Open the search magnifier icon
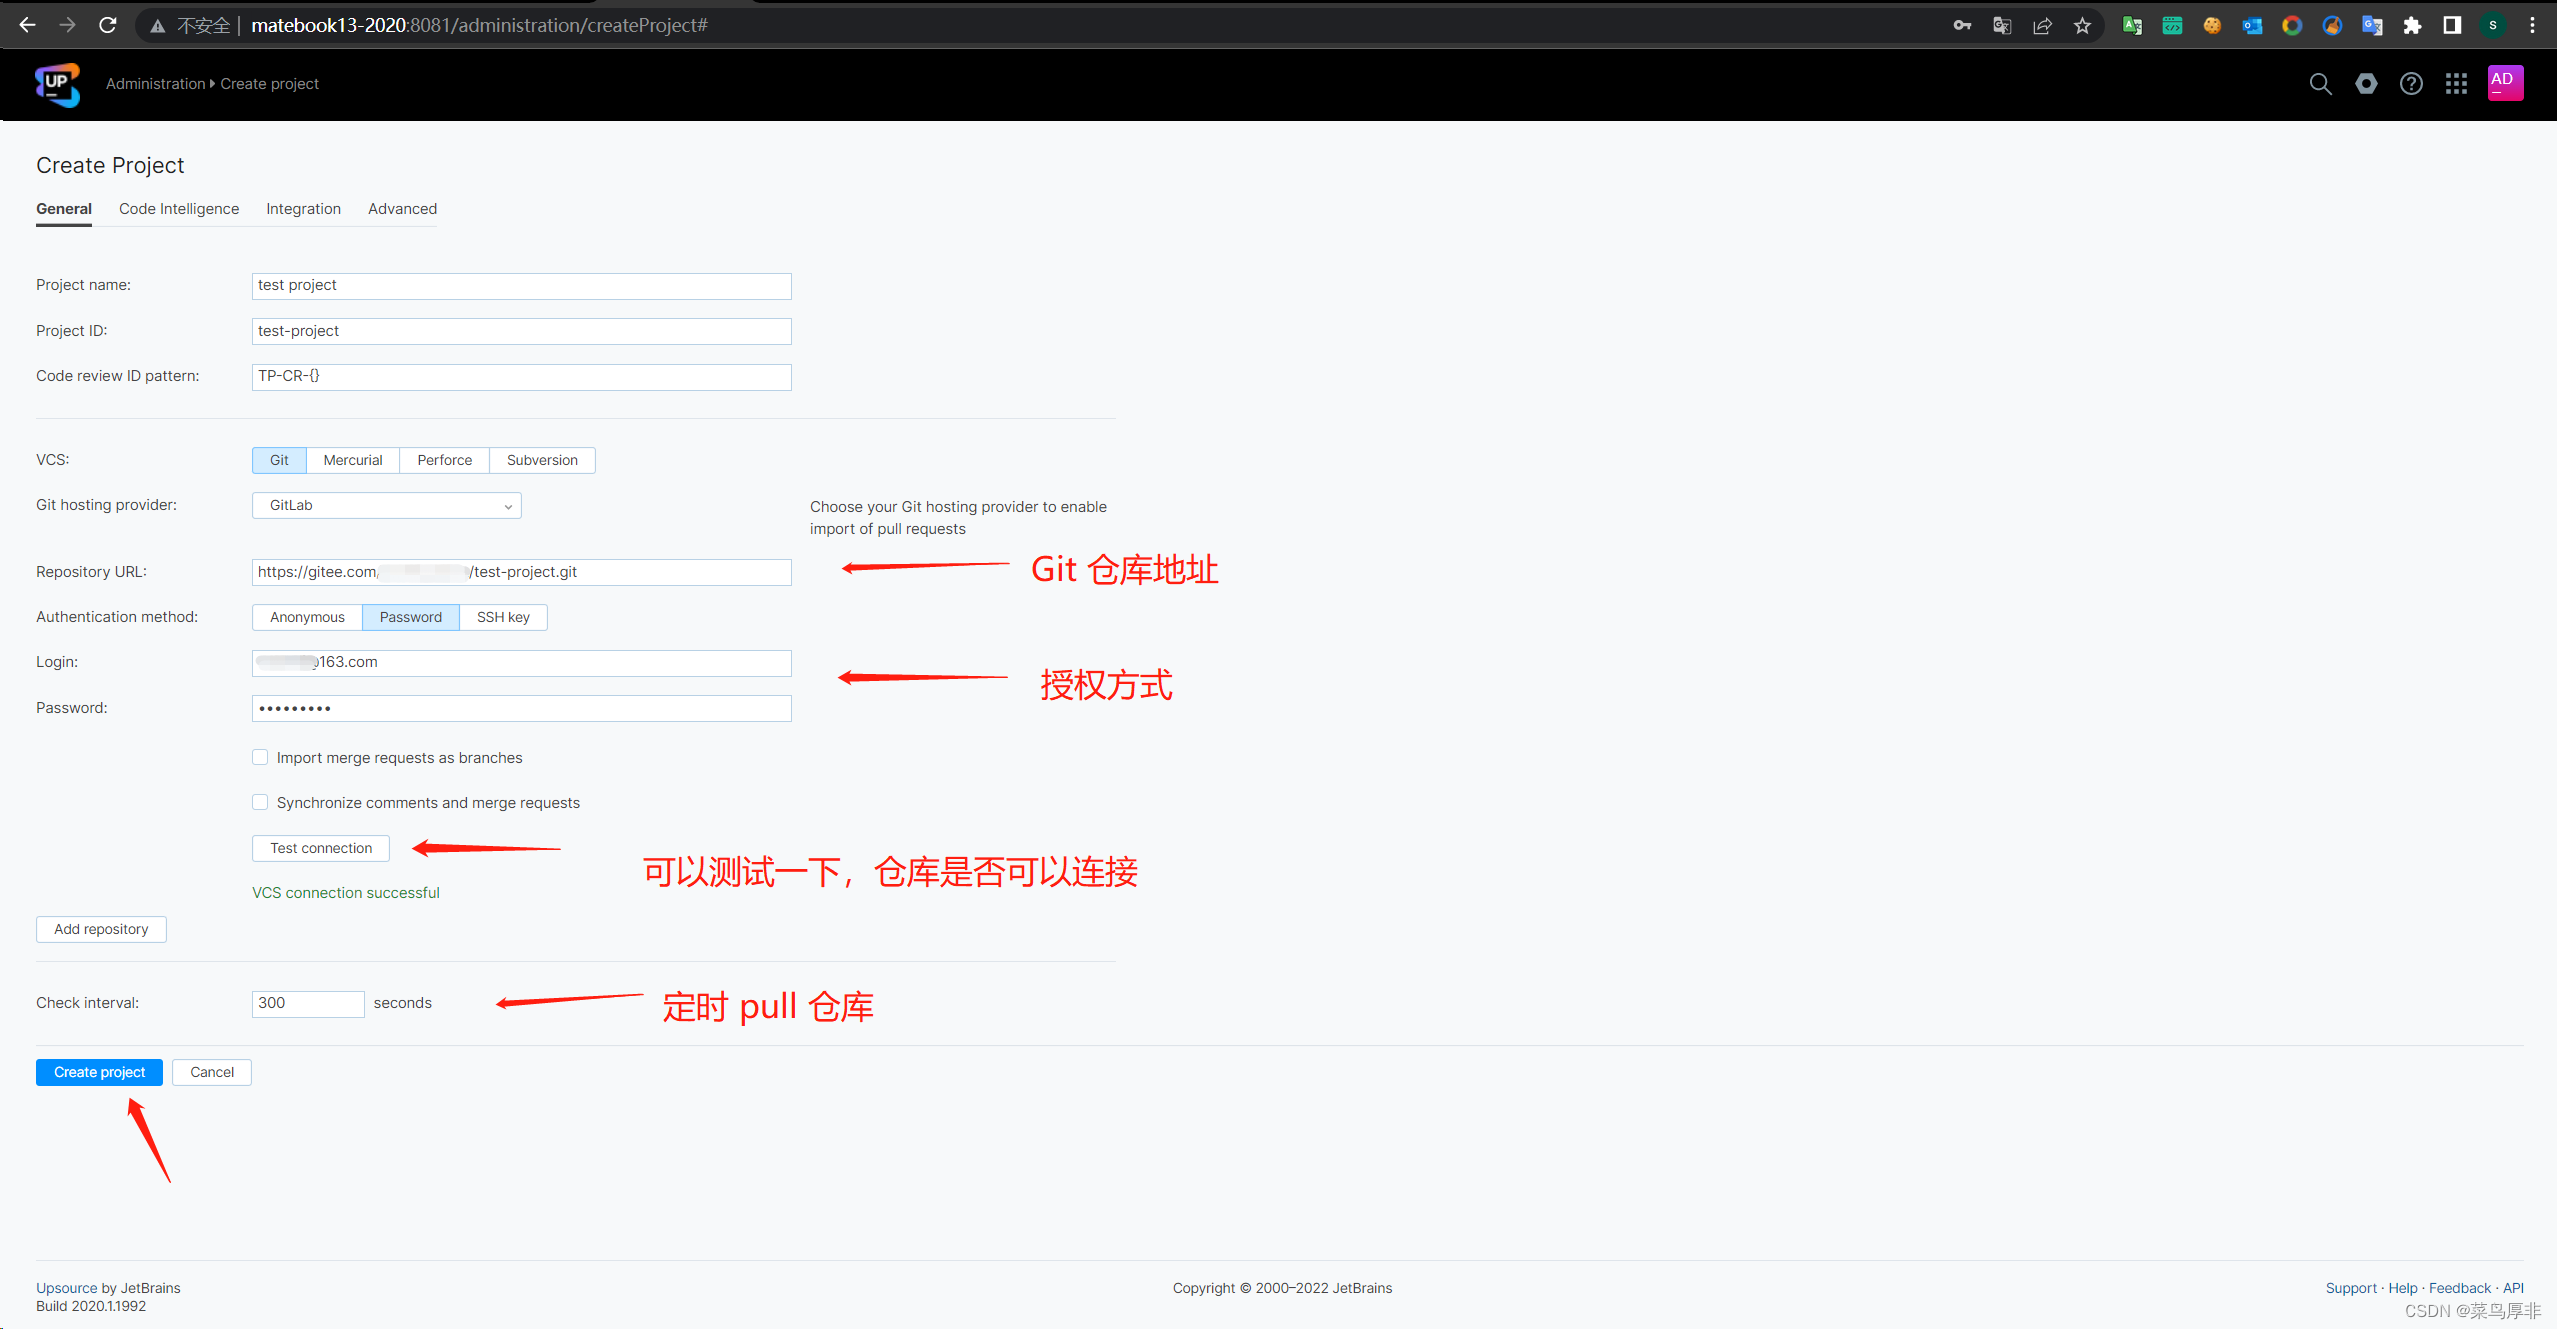The width and height of the screenshot is (2557, 1329). [x=2320, y=84]
